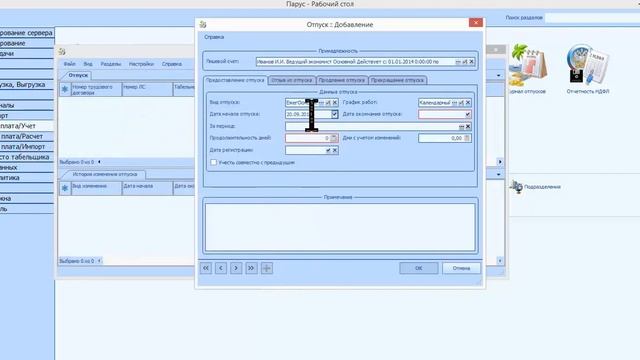Image resolution: width=640 pixels, height=360 pixels.
Task: Click star icon in История изменения table header
Action: (x=65, y=188)
